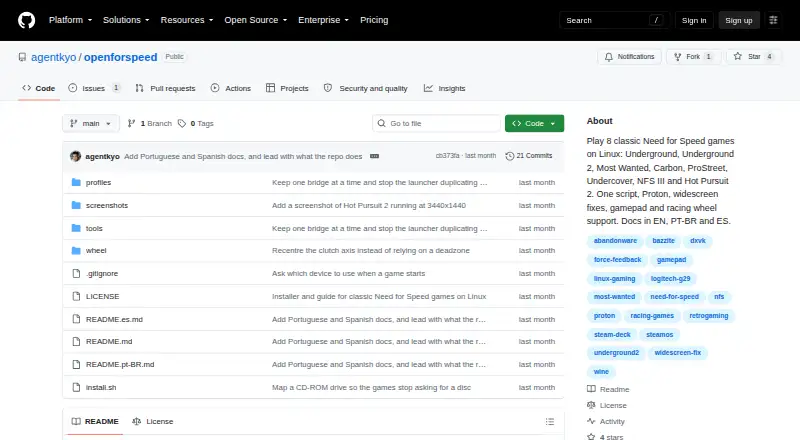Open the wheel folder

pyautogui.click(x=96, y=251)
